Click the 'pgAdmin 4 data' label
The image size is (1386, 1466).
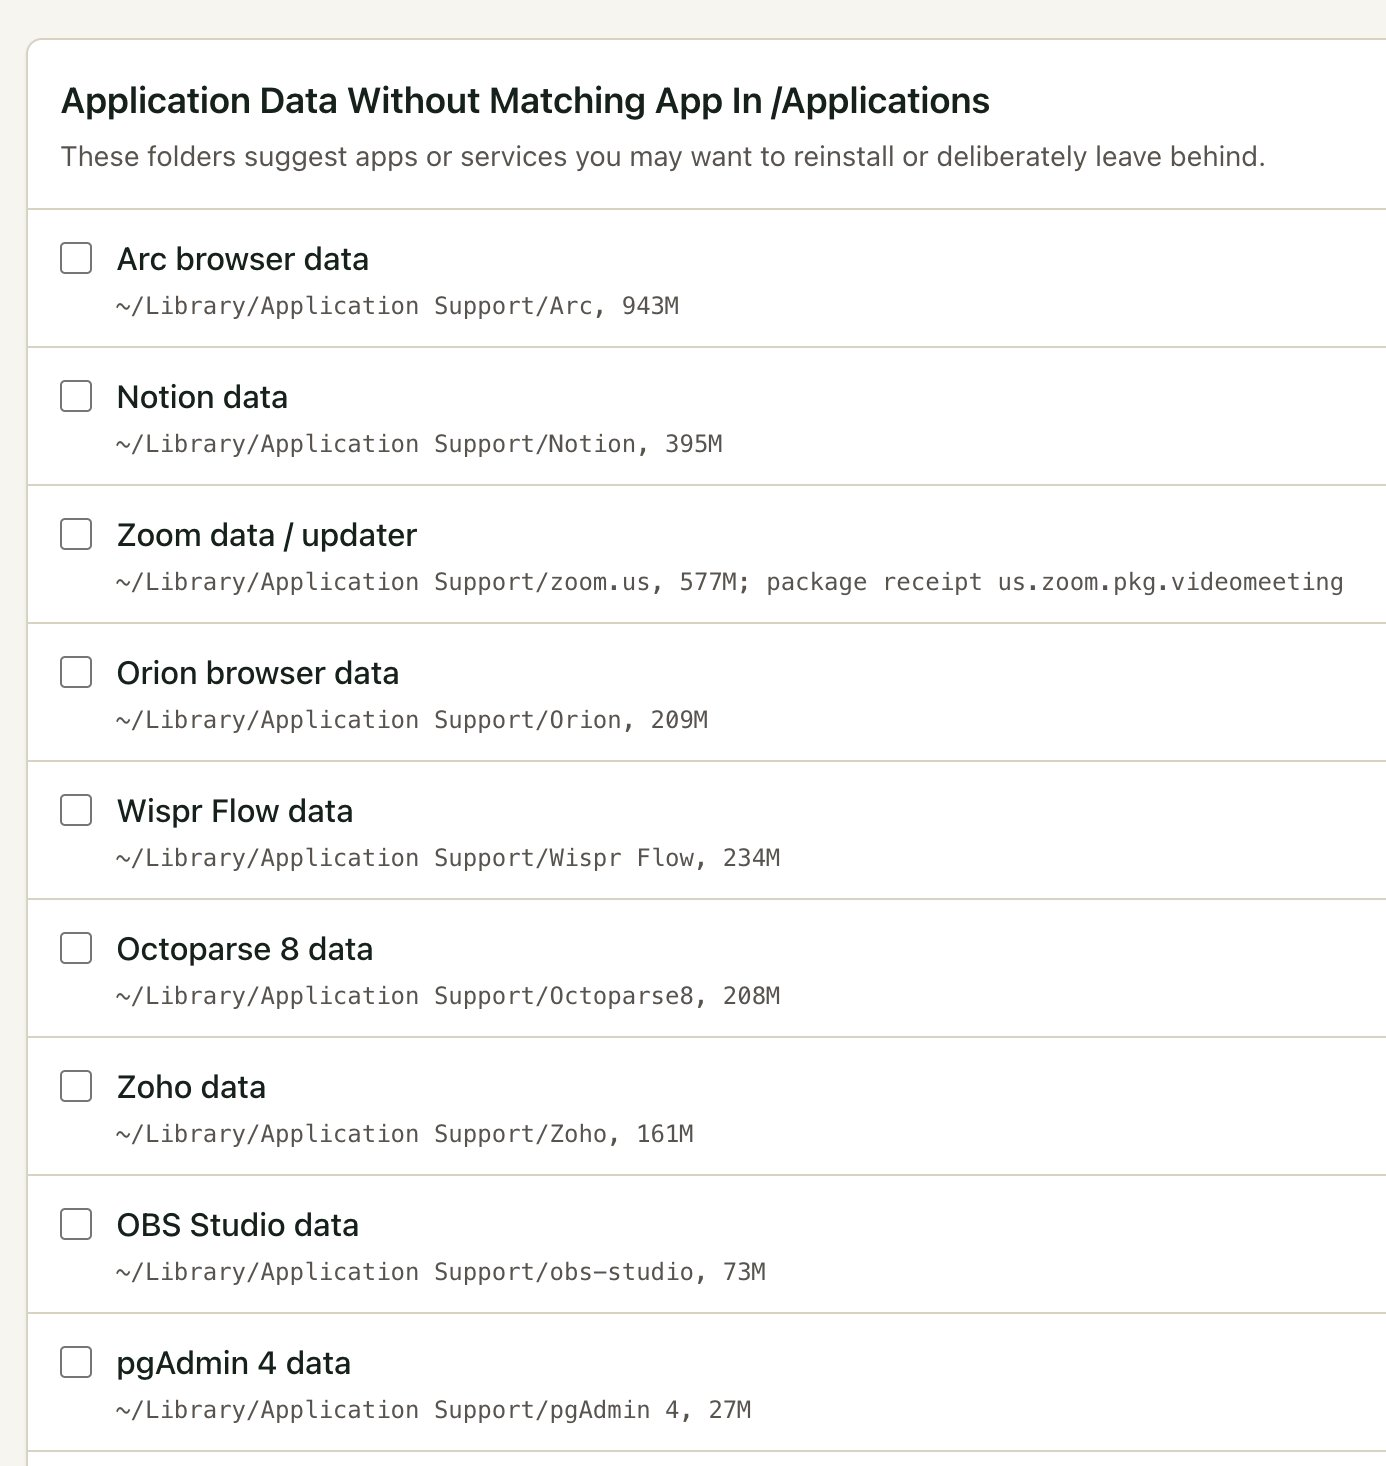click(x=234, y=1363)
